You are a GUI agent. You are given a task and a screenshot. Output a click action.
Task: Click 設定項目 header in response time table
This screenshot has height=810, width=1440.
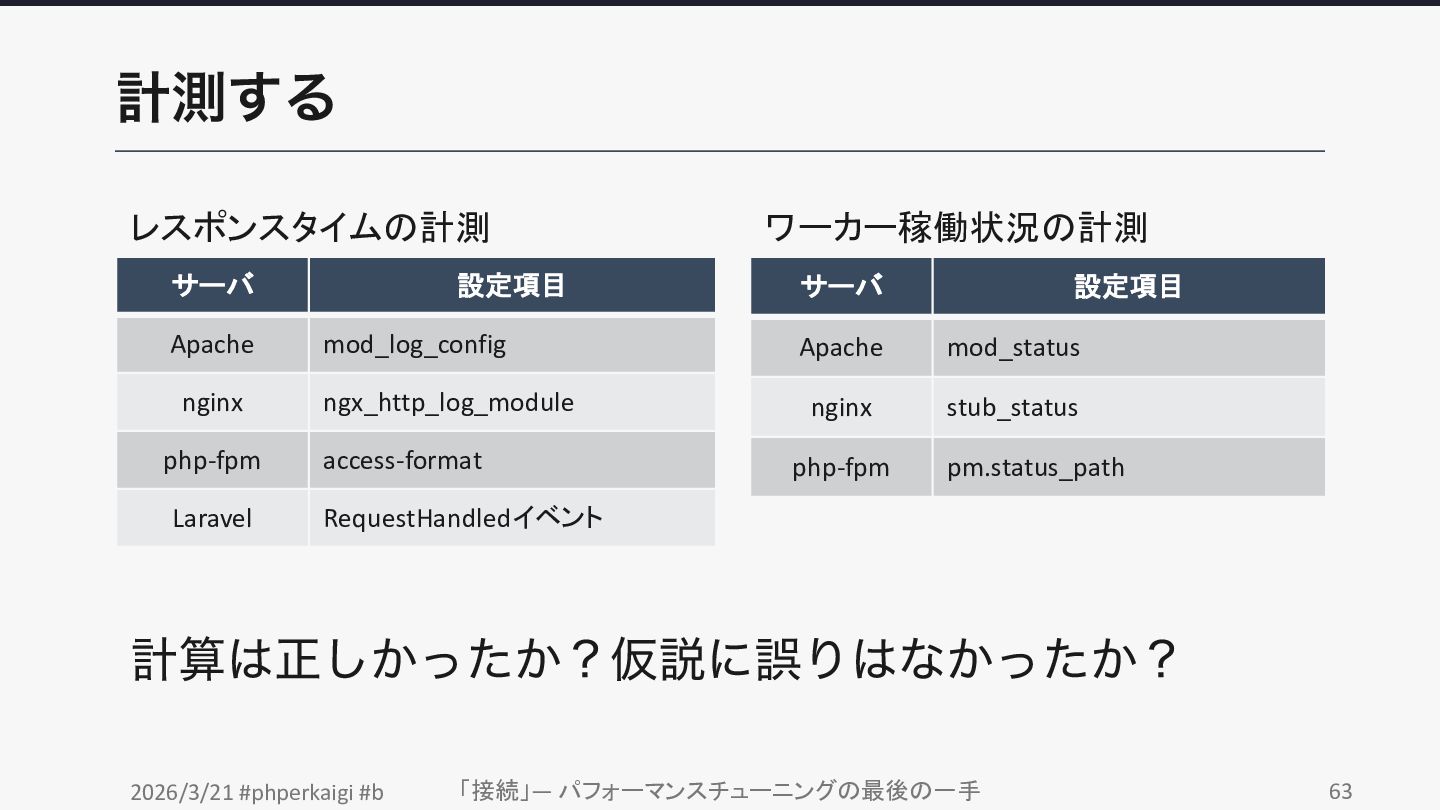coord(512,285)
